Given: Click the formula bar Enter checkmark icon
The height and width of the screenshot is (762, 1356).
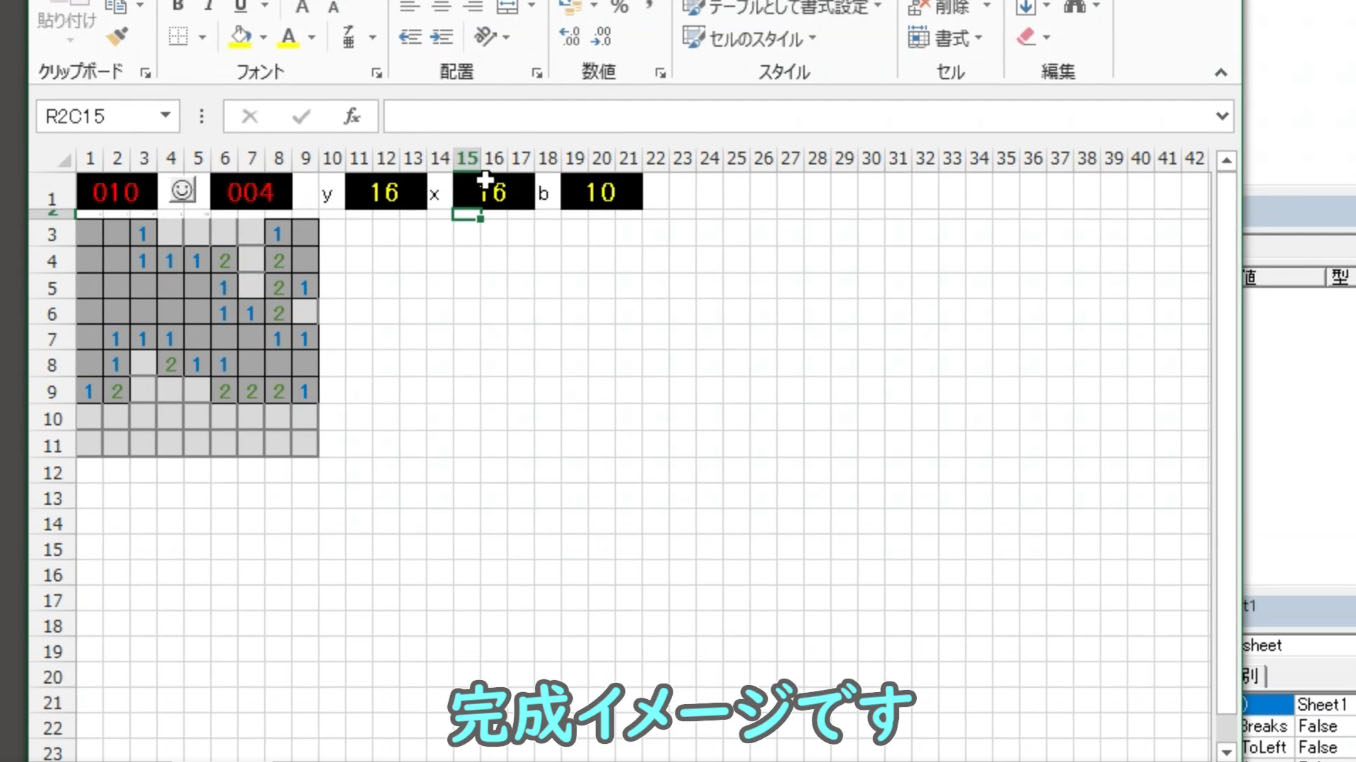Looking at the screenshot, I should (x=301, y=117).
